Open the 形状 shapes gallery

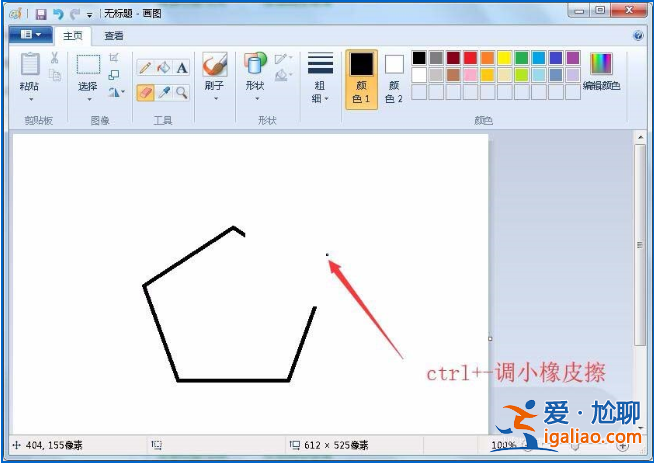click(x=255, y=65)
